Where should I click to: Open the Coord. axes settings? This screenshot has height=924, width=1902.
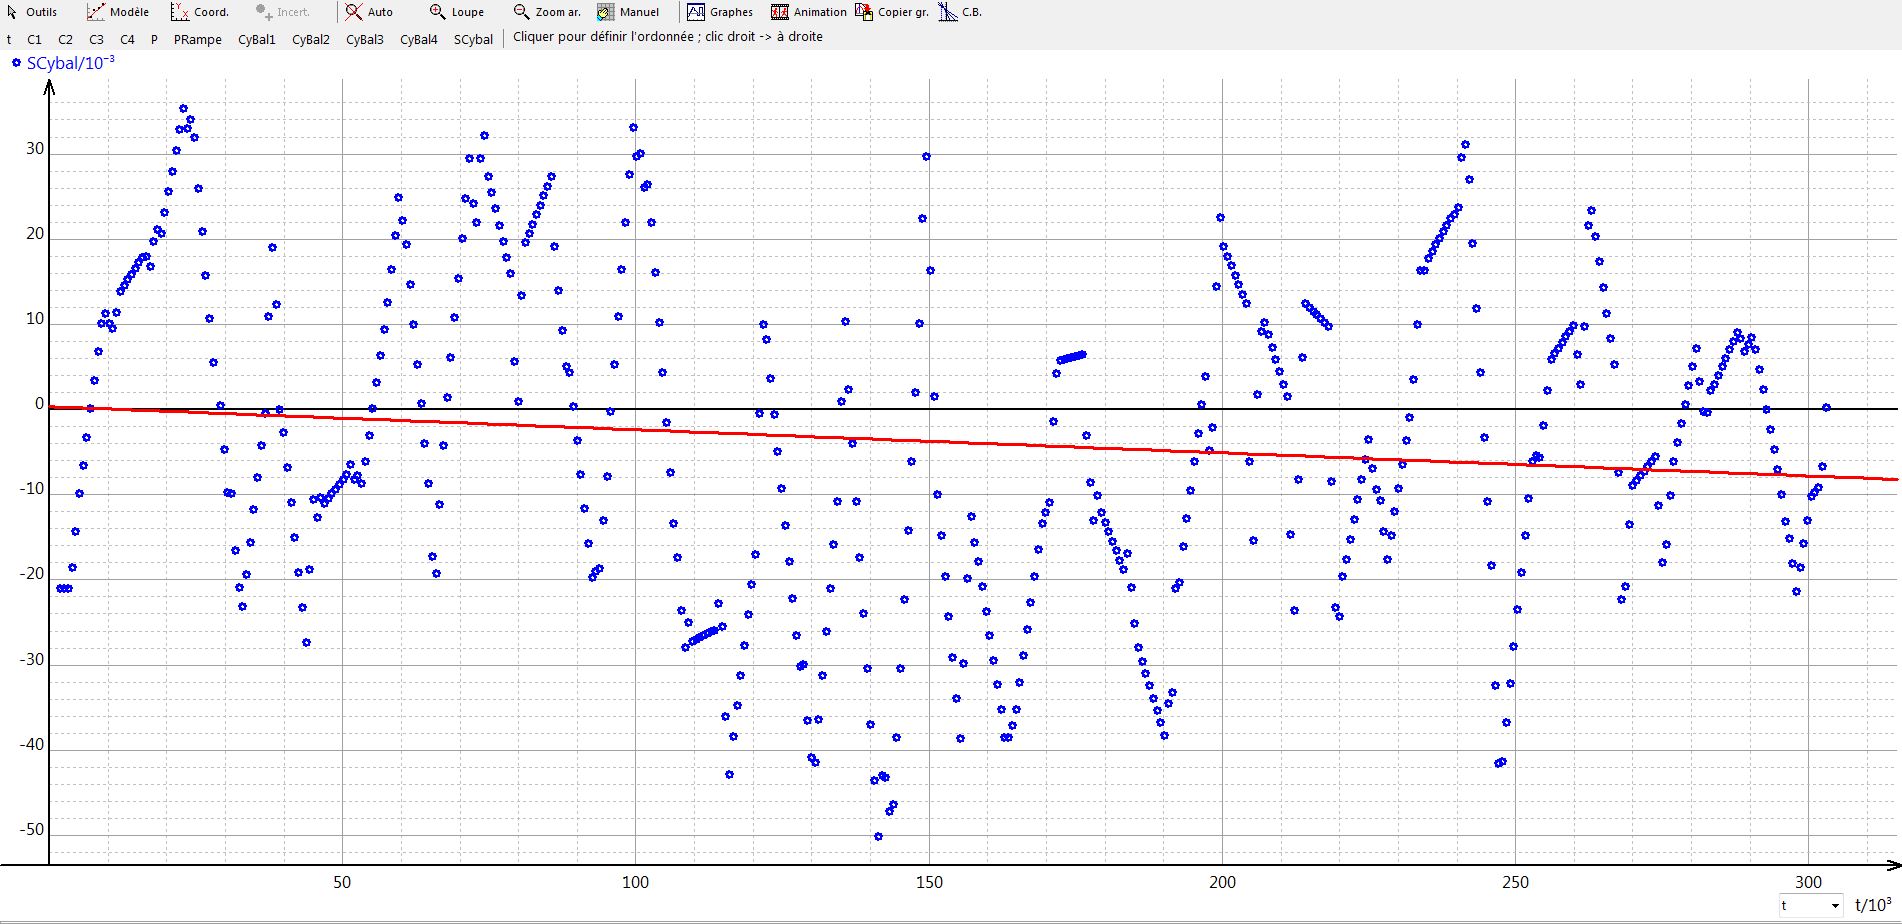pyautogui.click(x=200, y=12)
